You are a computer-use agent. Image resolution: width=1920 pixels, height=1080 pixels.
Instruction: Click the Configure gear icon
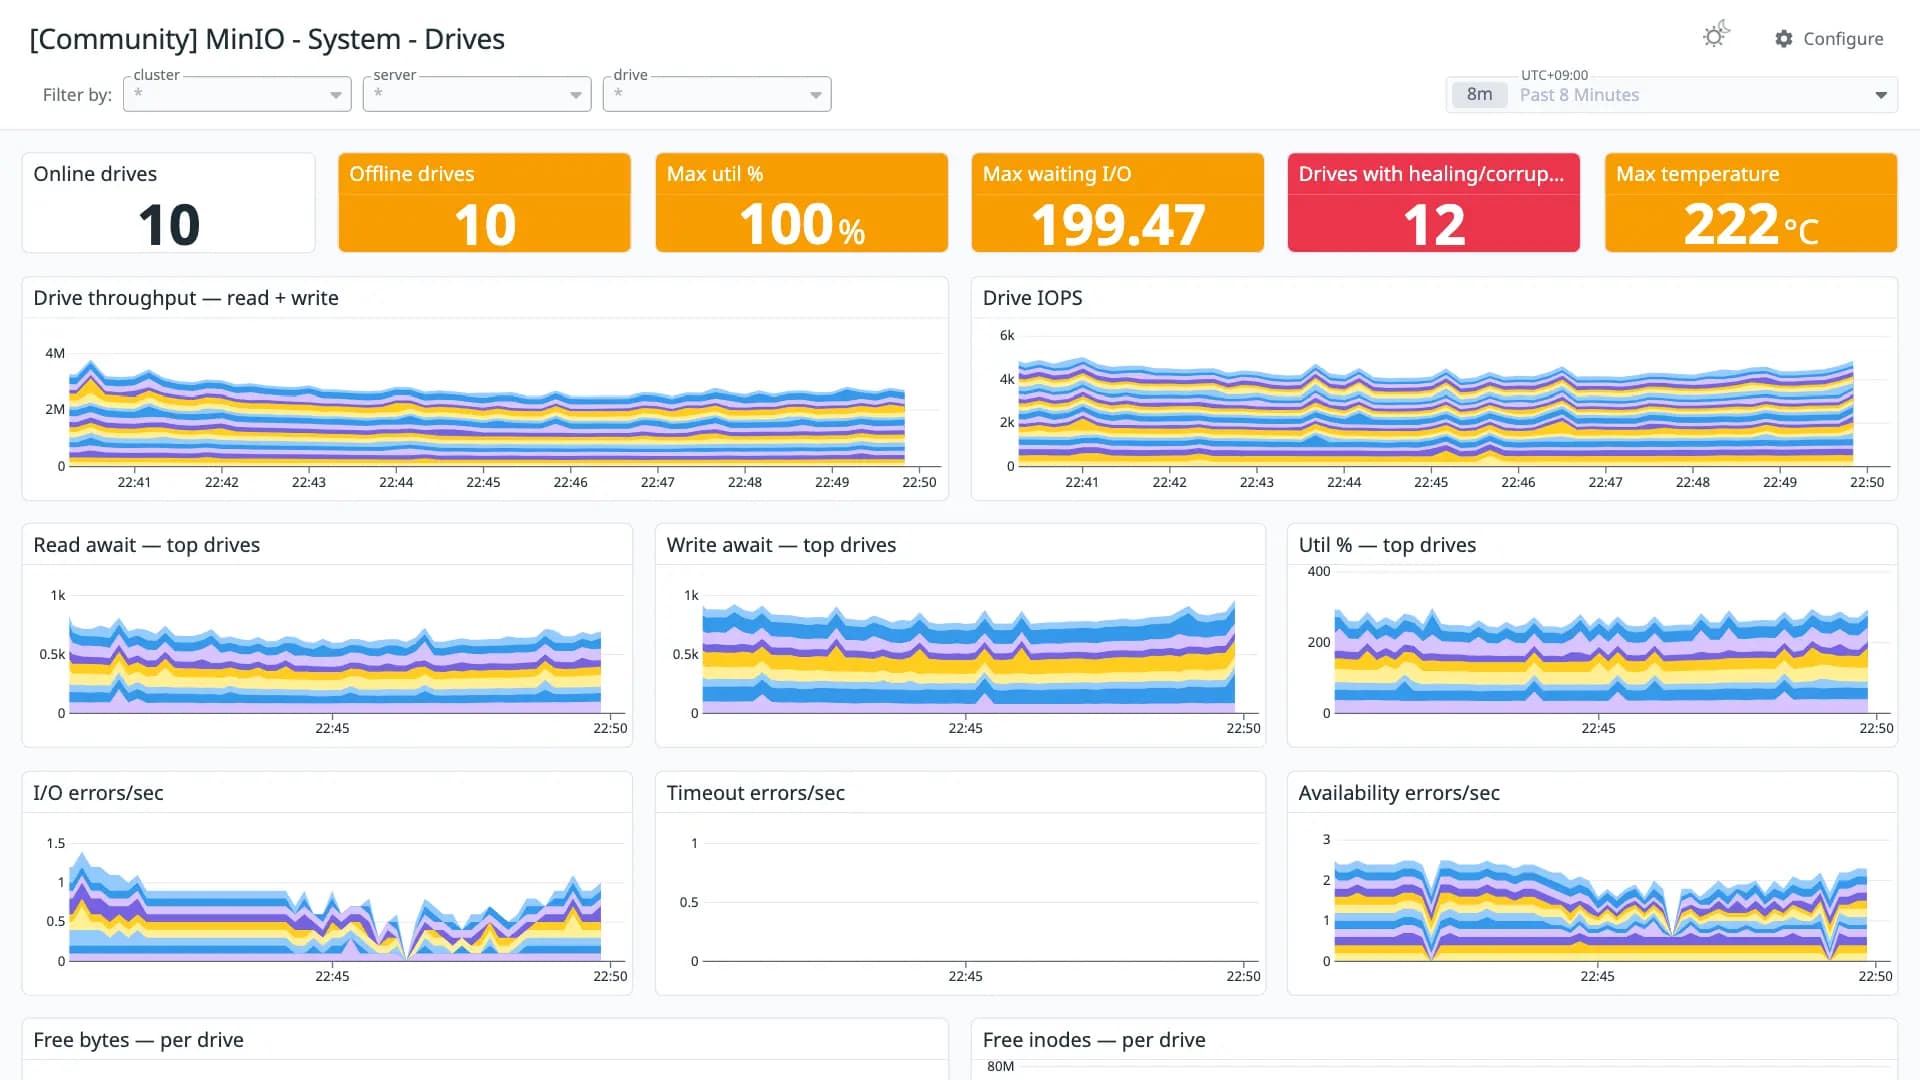[1784, 38]
